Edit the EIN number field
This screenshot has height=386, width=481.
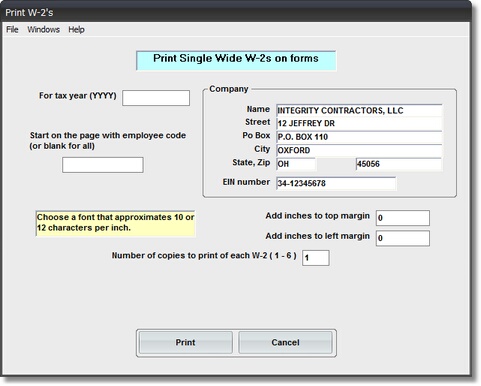coord(336,183)
